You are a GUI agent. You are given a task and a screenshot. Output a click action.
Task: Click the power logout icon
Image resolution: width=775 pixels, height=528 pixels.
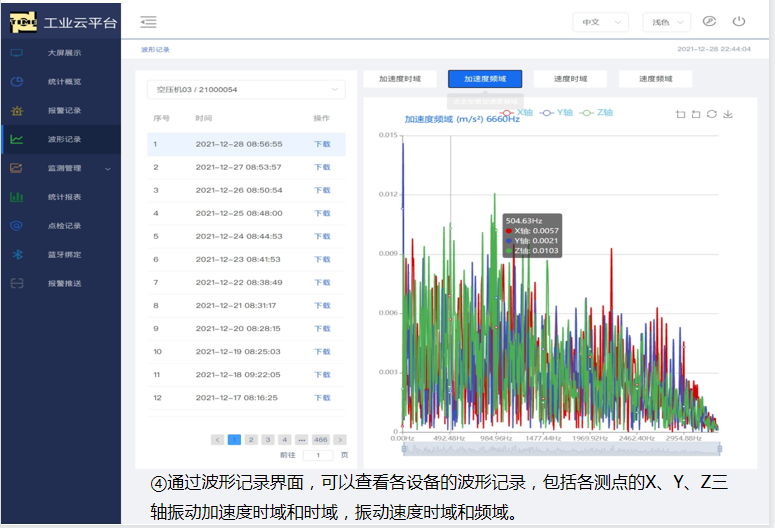click(739, 21)
